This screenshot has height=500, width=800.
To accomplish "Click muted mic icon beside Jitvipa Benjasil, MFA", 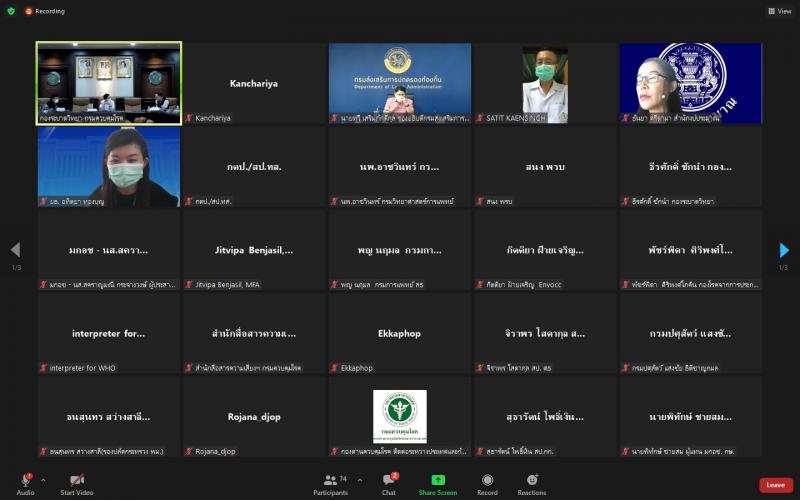I will click(x=189, y=285).
